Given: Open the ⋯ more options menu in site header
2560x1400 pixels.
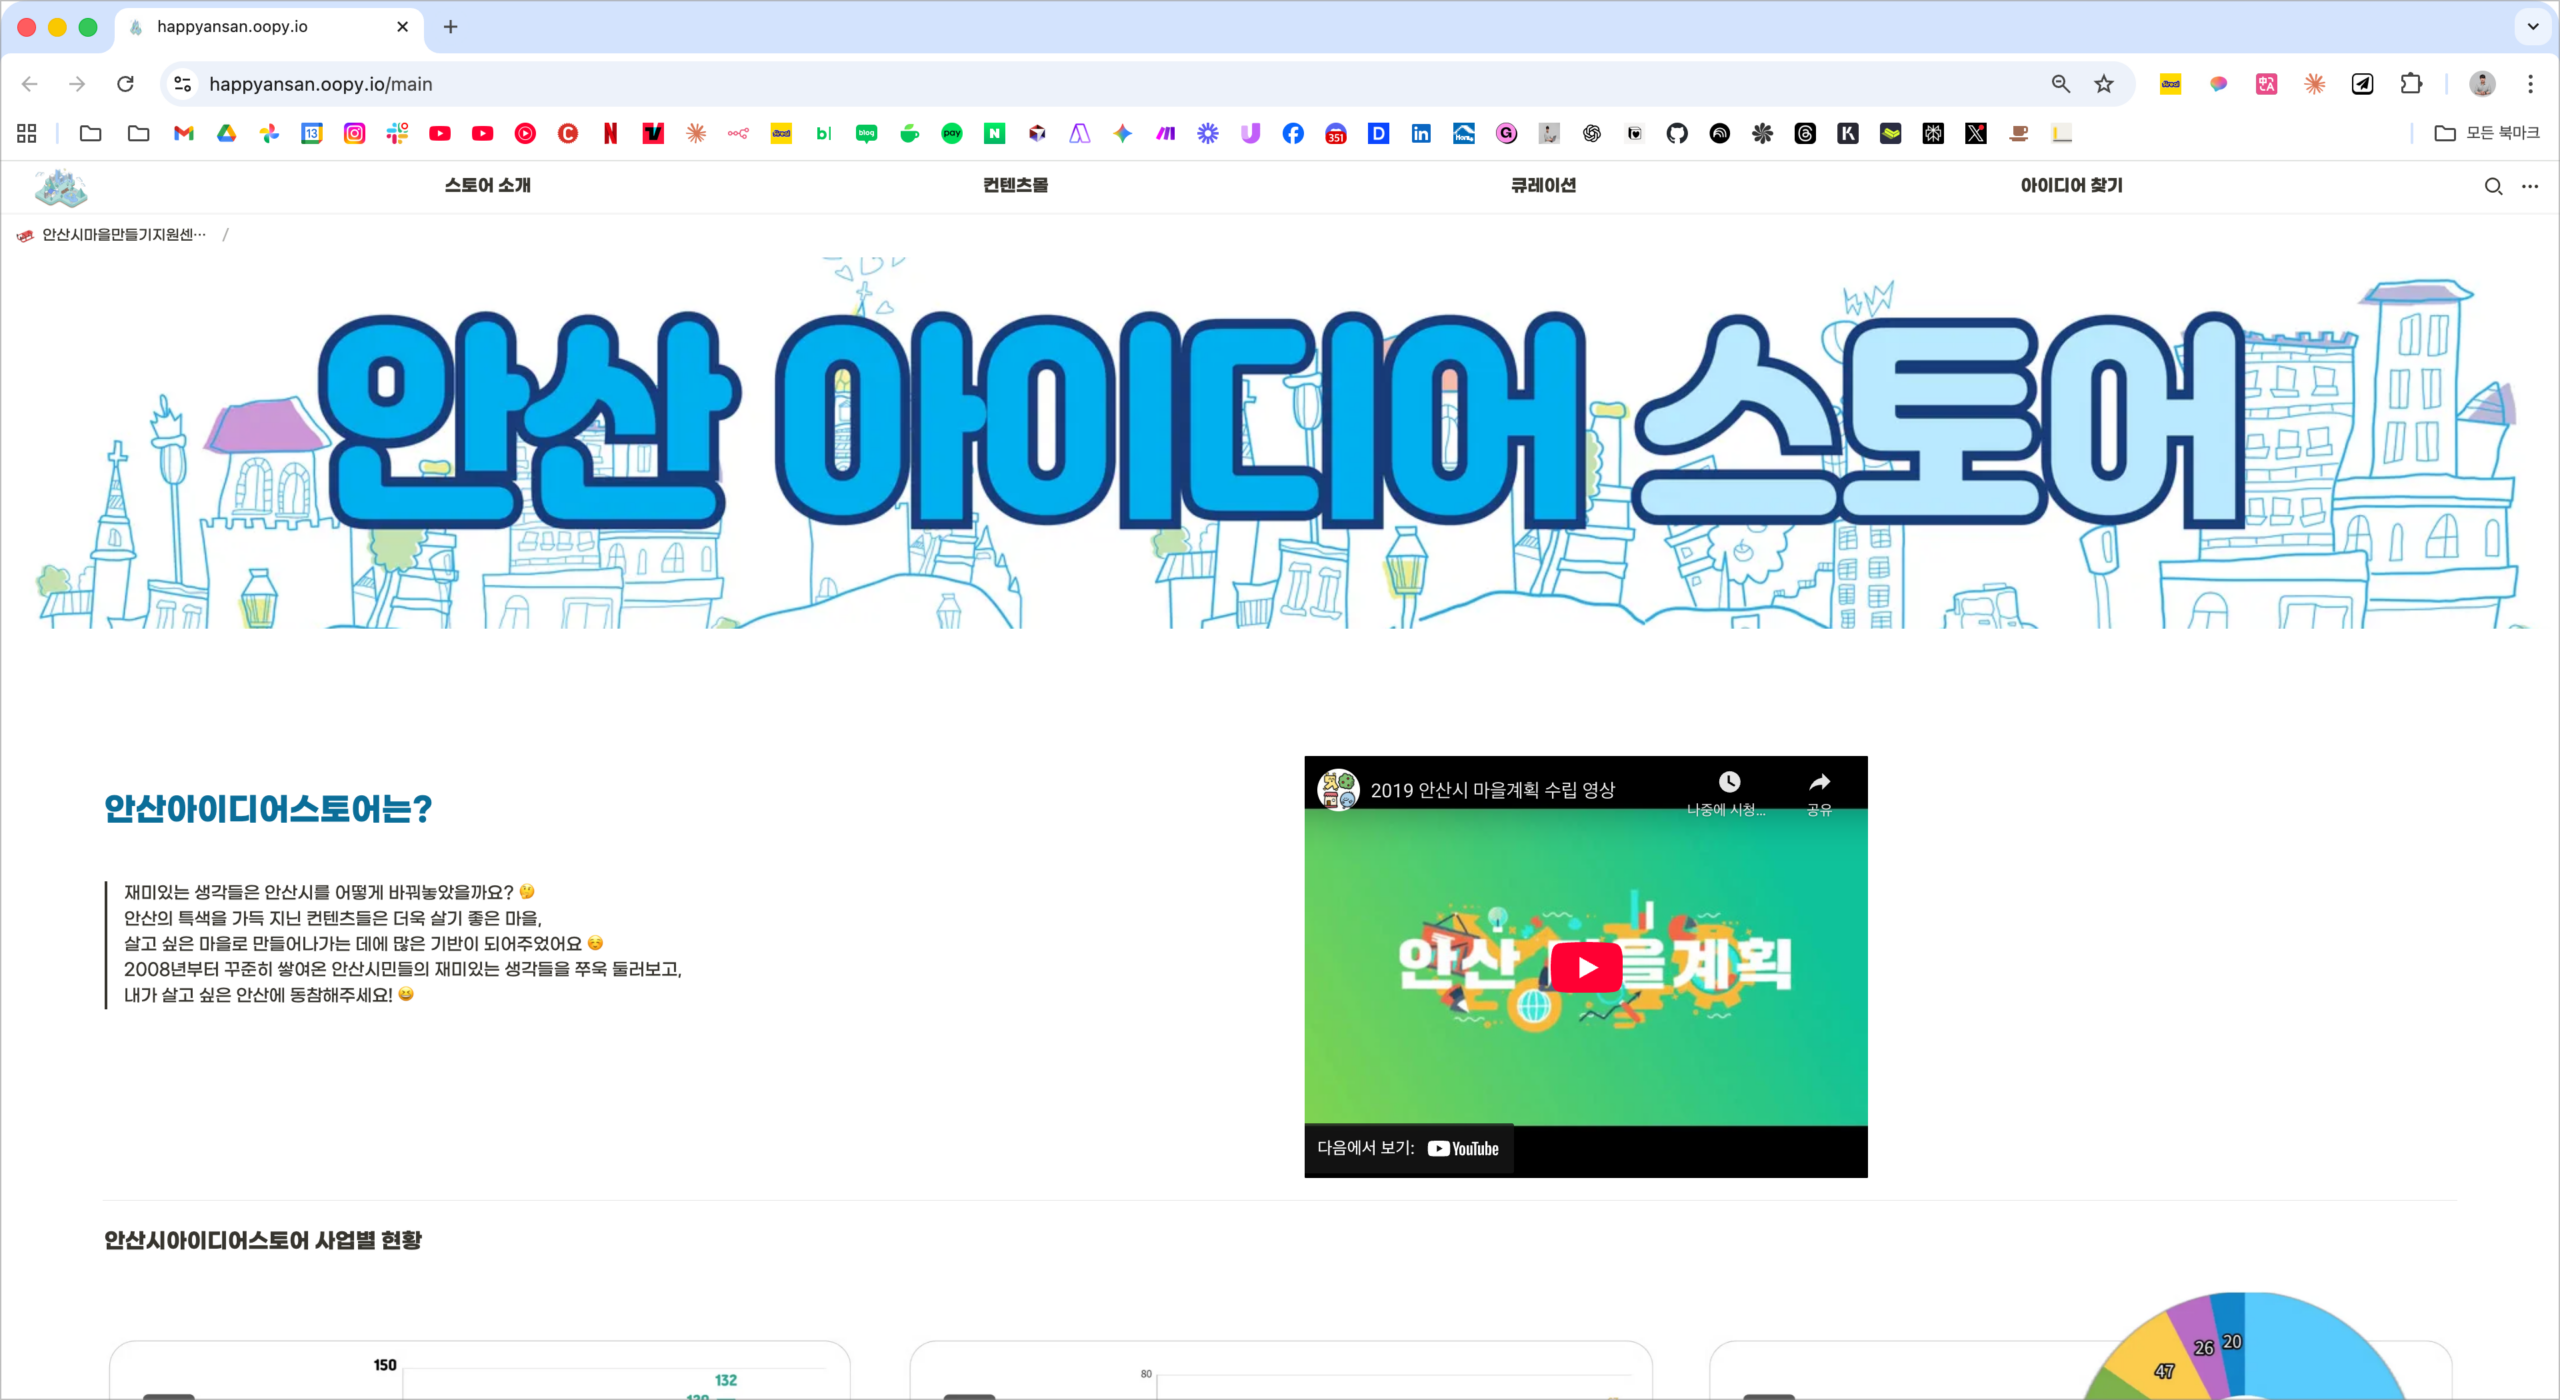Looking at the screenshot, I should (x=2531, y=186).
